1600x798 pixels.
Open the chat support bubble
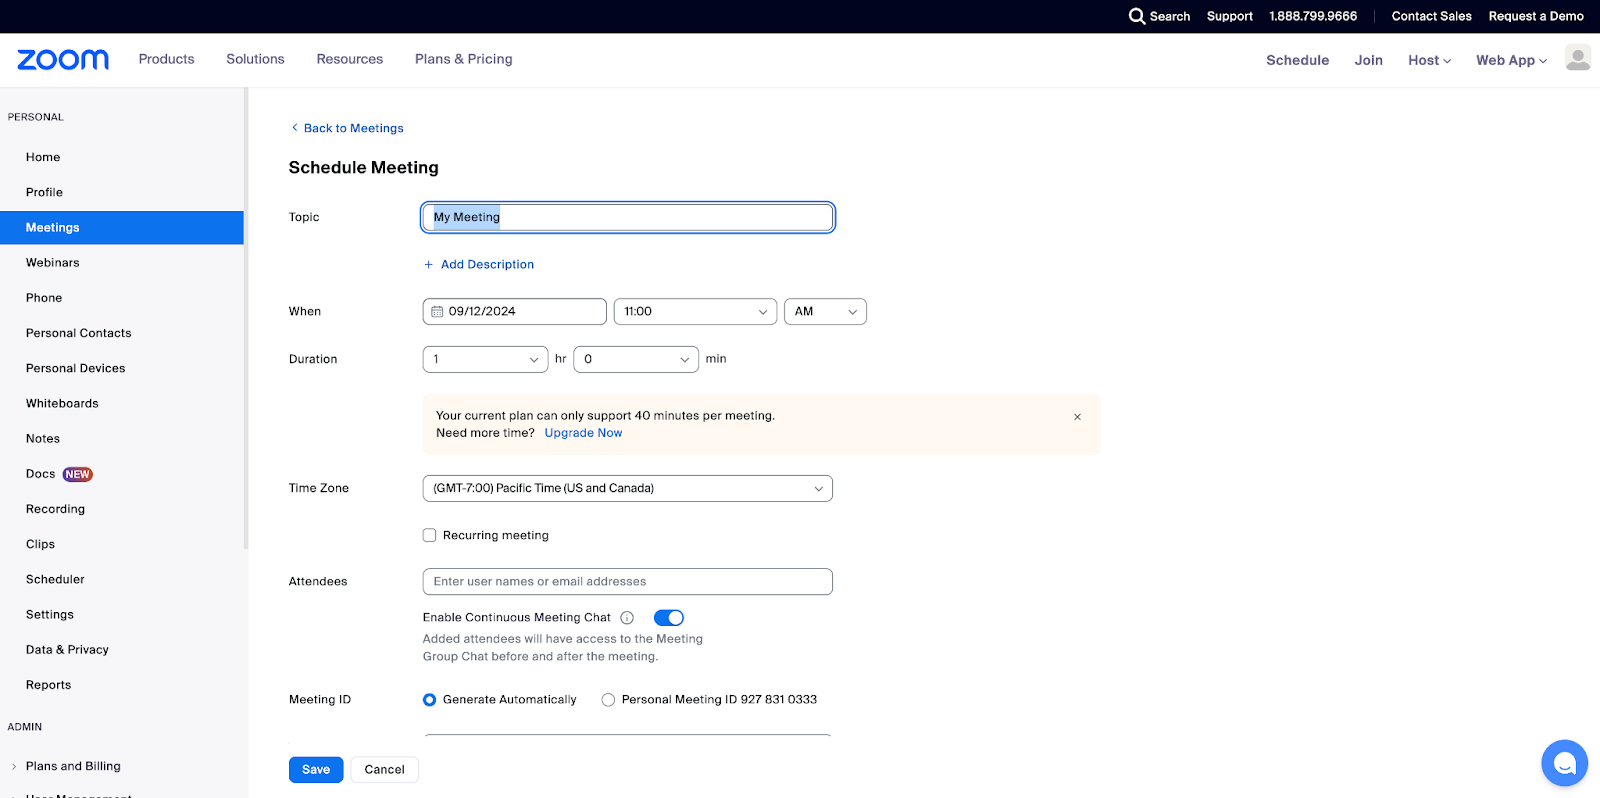(x=1565, y=764)
